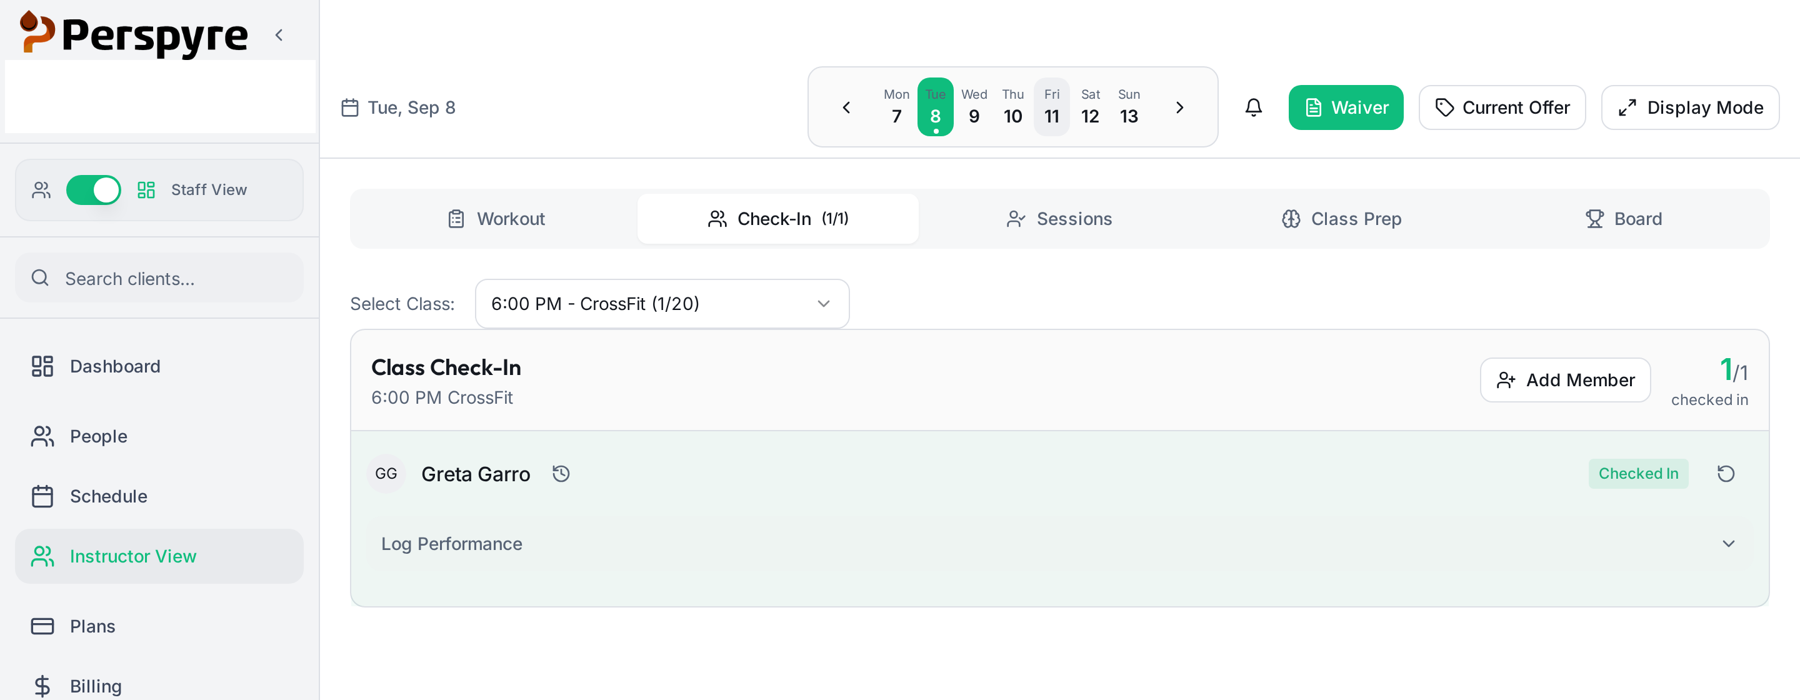The width and height of the screenshot is (1800, 700).
Task: Click the Add Member button
Action: 1565,380
